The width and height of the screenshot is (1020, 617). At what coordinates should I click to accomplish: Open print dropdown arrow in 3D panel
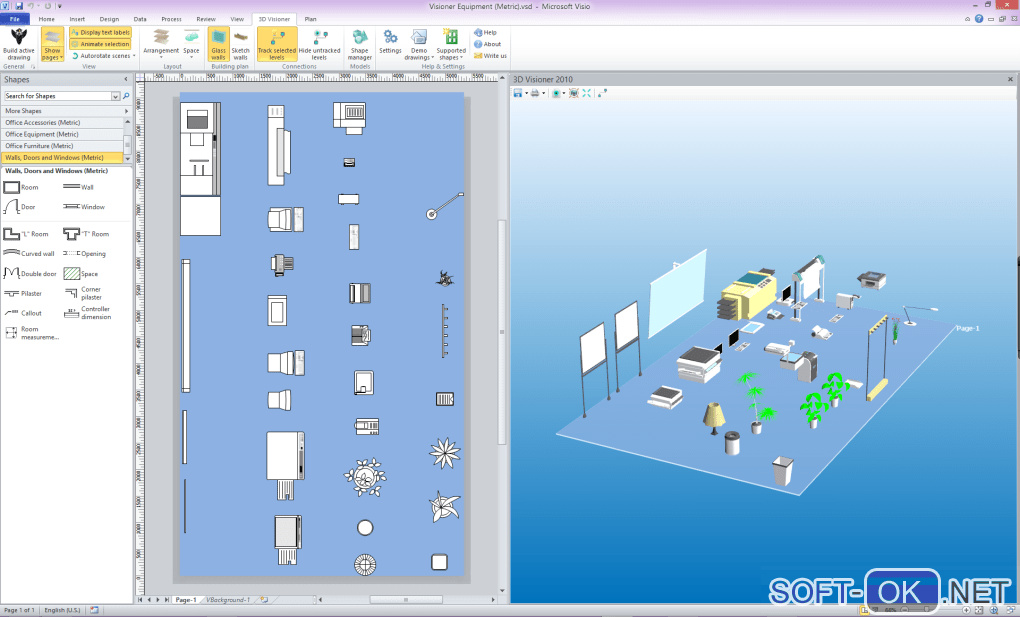click(543, 93)
